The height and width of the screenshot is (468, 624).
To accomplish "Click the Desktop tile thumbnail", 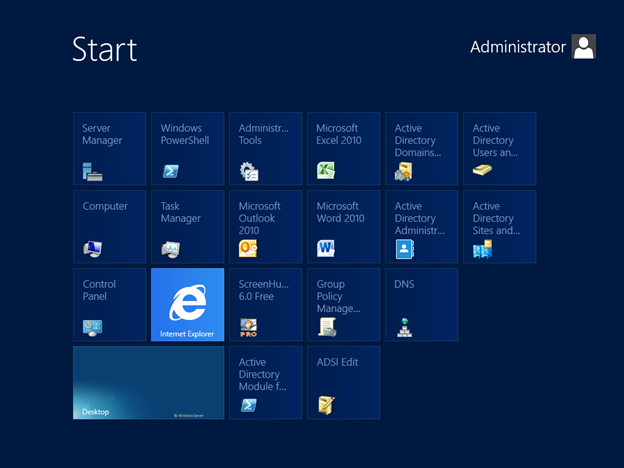I will tap(148, 383).
